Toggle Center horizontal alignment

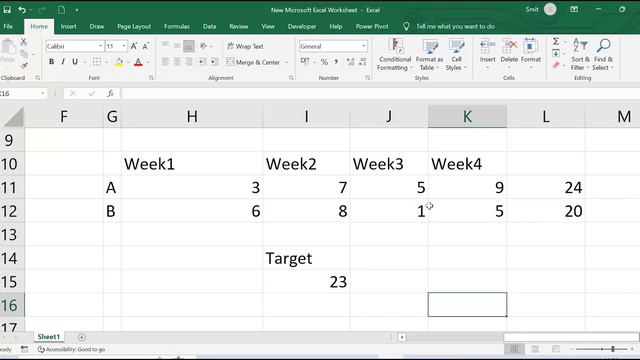(x=177, y=62)
